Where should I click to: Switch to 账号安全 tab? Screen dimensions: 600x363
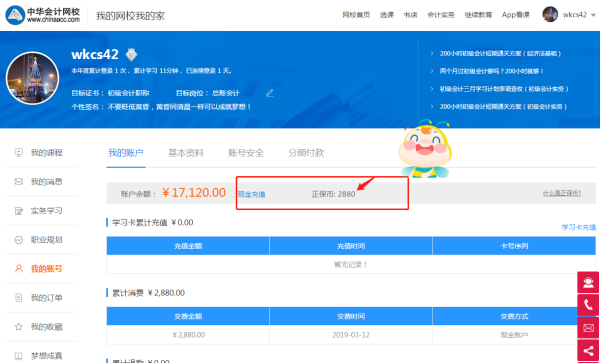246,153
